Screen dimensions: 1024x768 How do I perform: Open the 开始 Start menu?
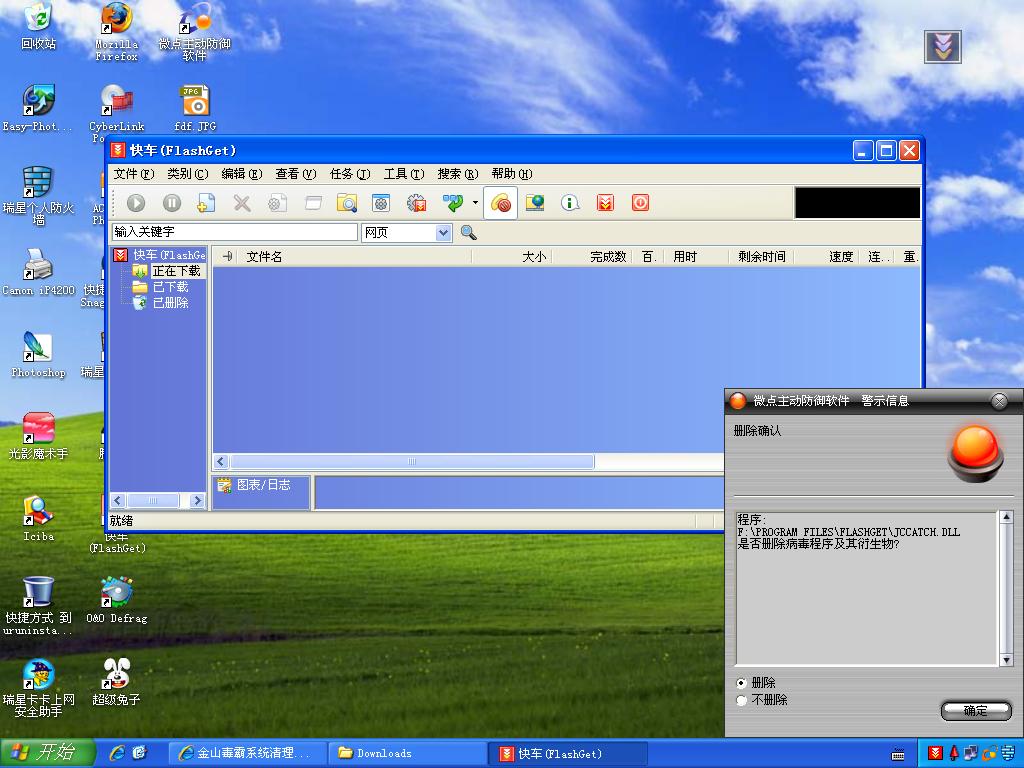(x=47, y=753)
